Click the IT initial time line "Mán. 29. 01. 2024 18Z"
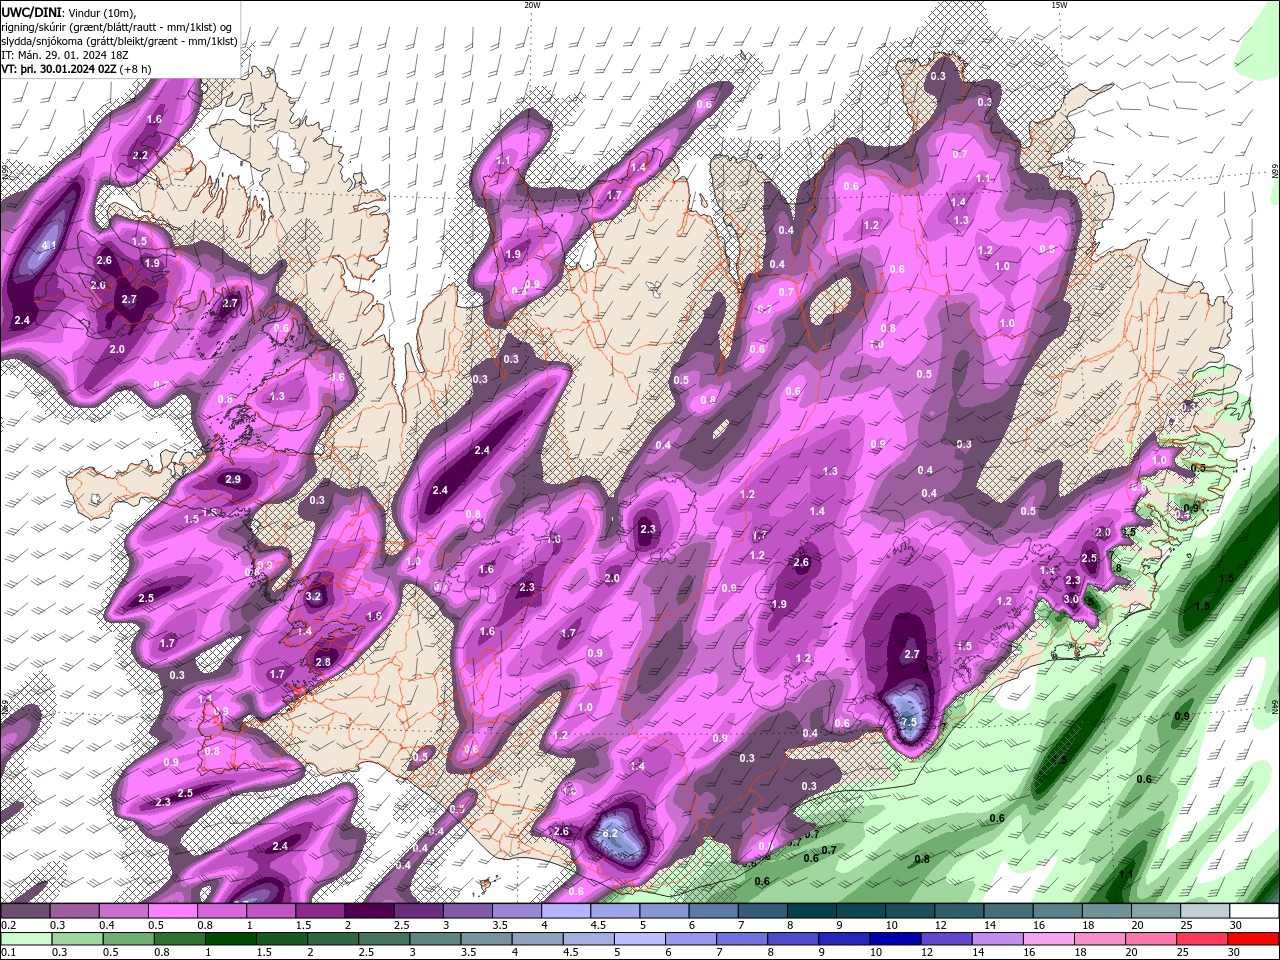1280x960 pixels. 65,55
